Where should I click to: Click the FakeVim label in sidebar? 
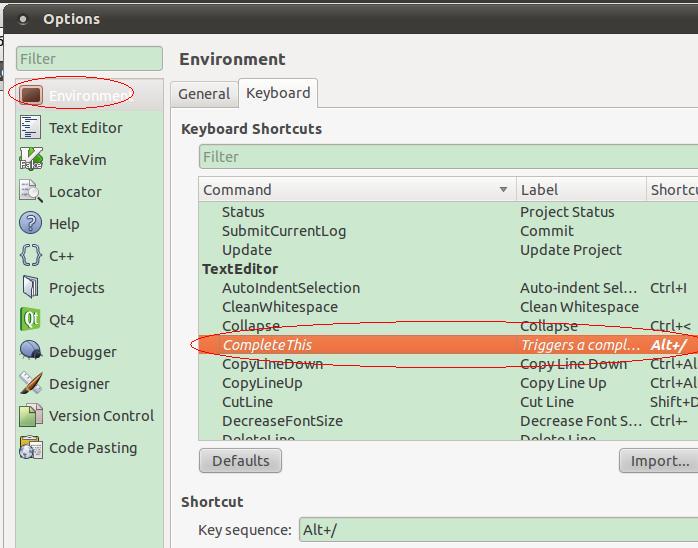coord(77,160)
